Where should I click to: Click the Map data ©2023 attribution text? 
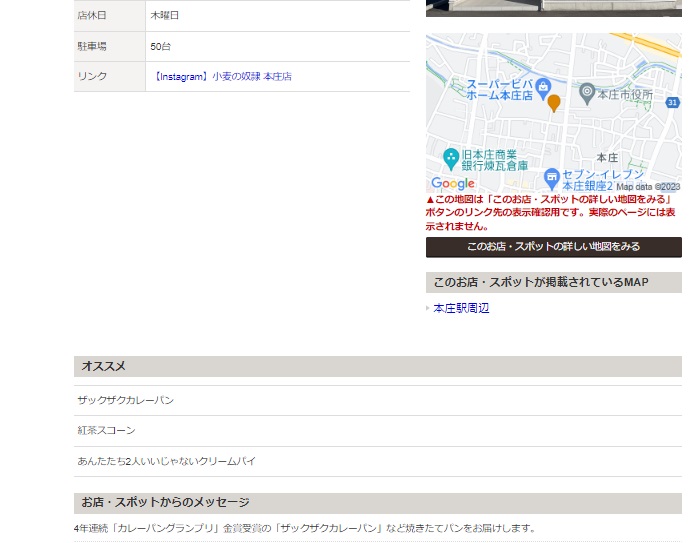point(647,186)
